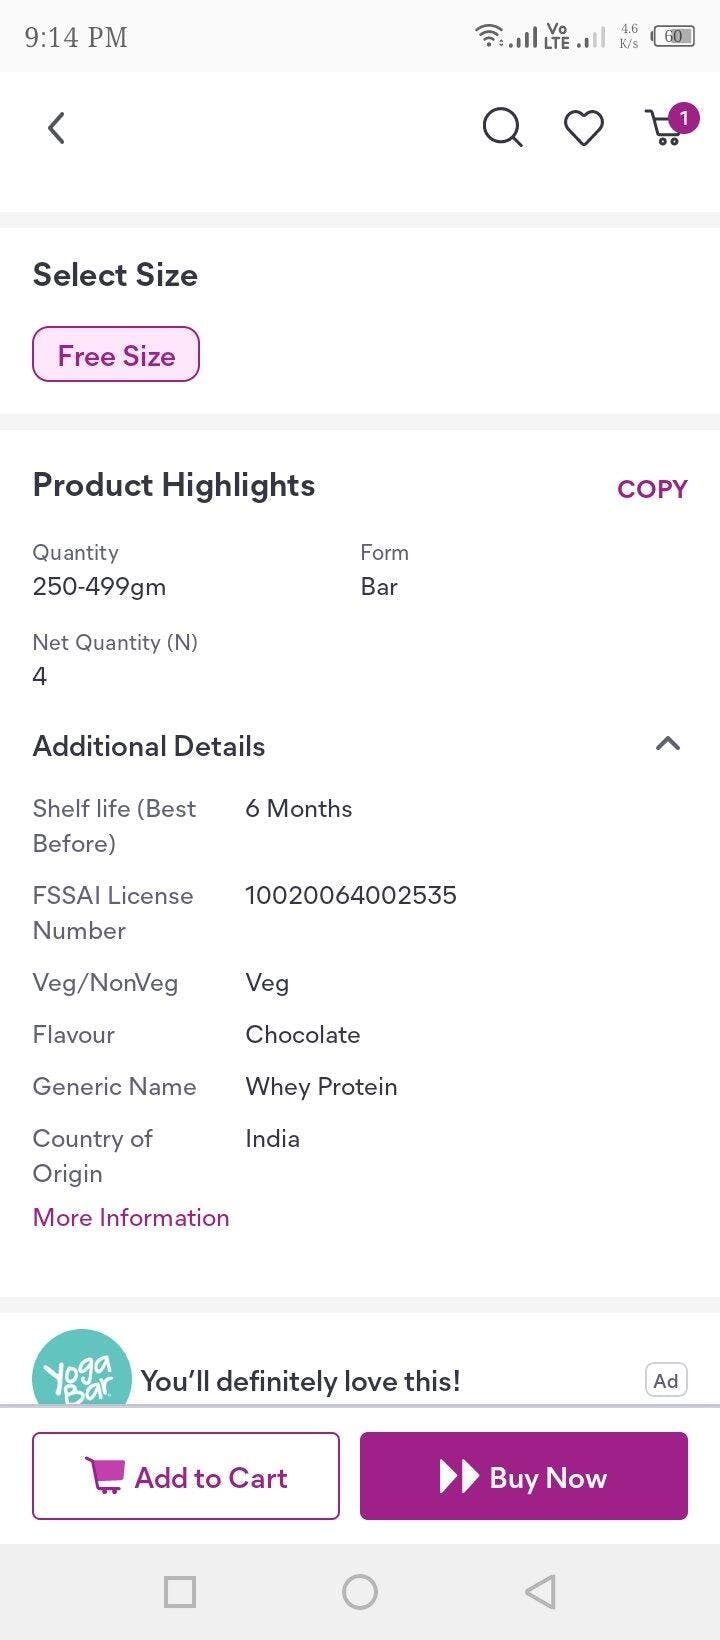720x1640 pixels.
Task: Open recent apps square button
Action: [x=180, y=1591]
